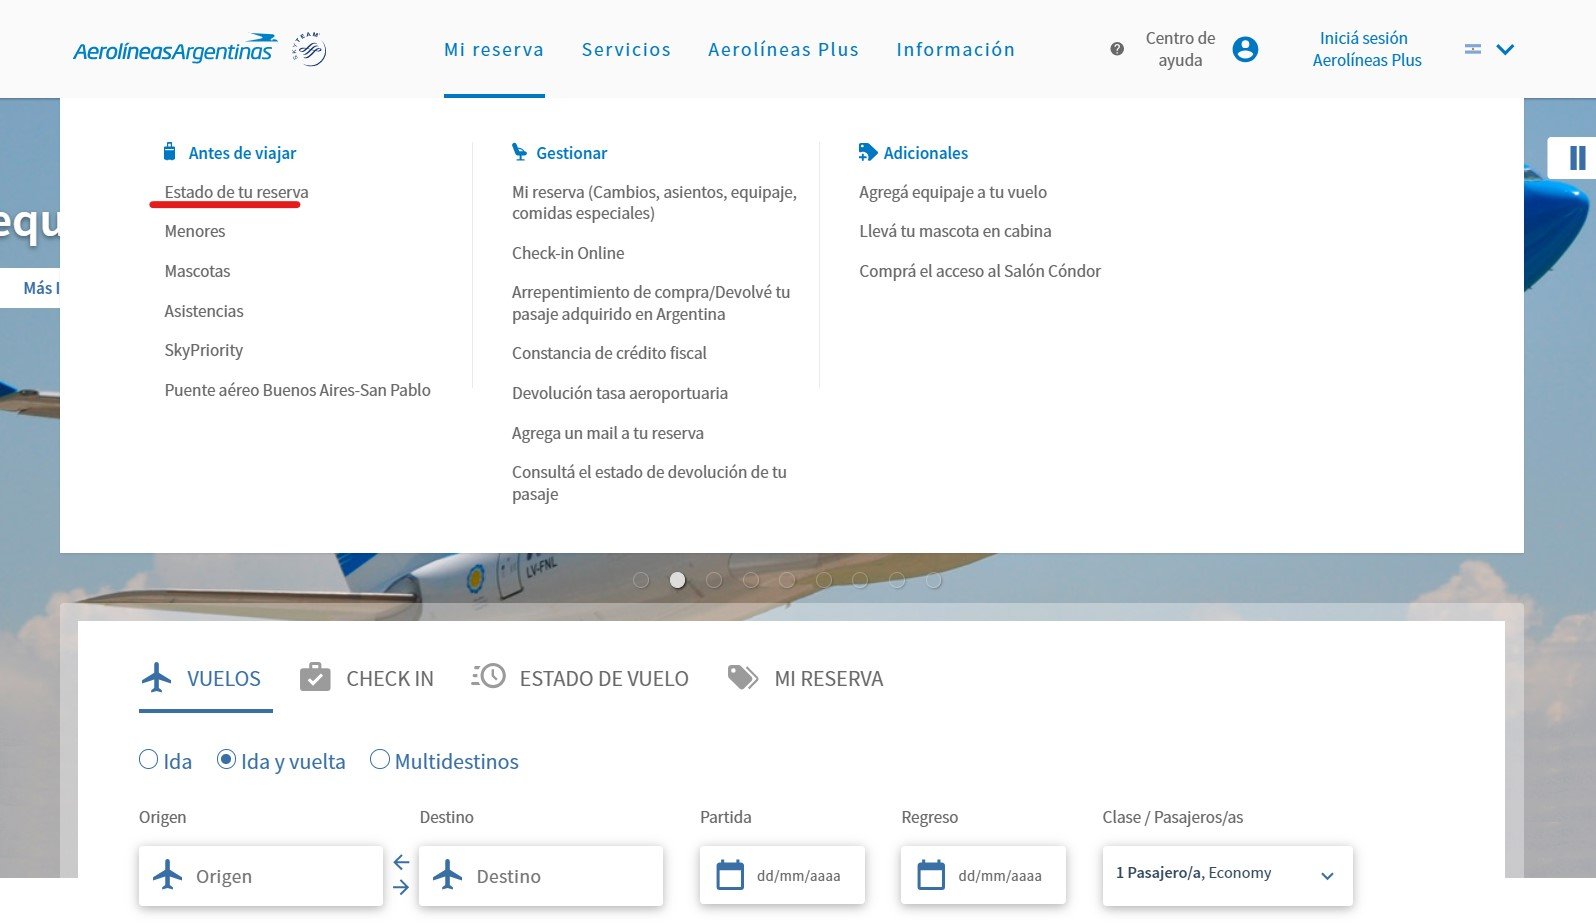1596x924 pixels.
Task: Open the Regreso calendar icon
Action: tap(931, 875)
